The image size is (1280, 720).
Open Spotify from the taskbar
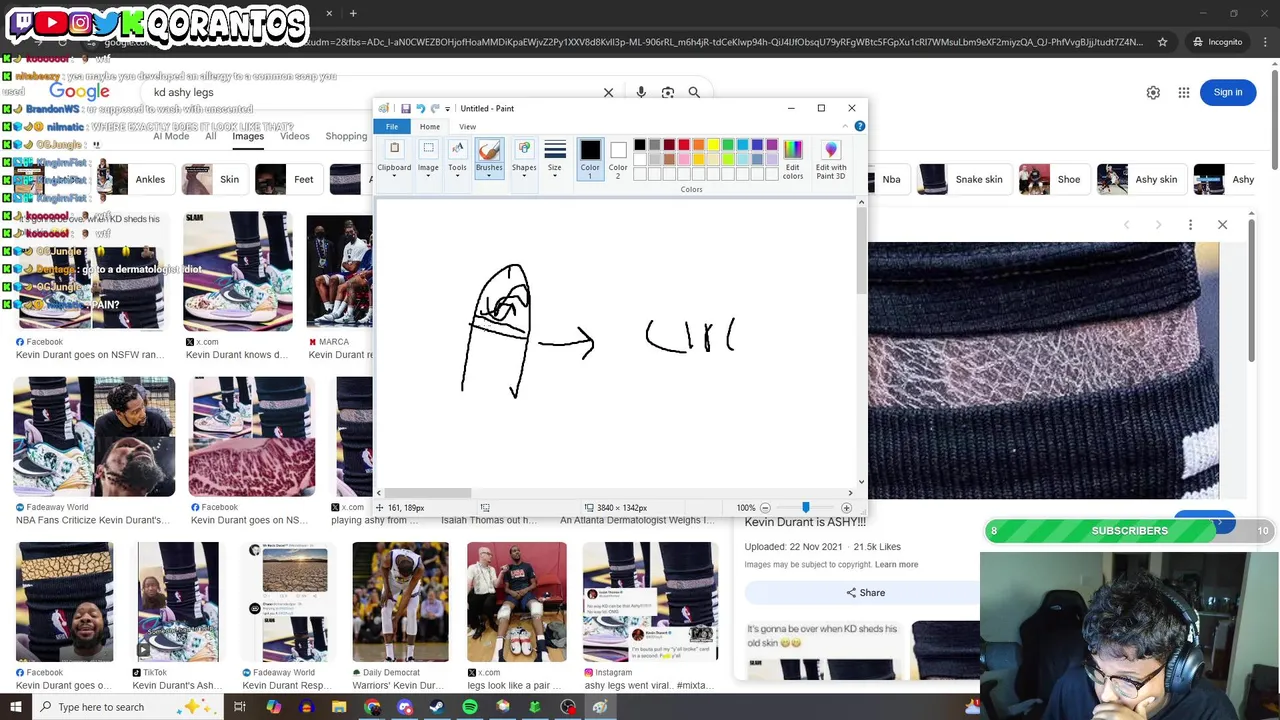pos(470,707)
